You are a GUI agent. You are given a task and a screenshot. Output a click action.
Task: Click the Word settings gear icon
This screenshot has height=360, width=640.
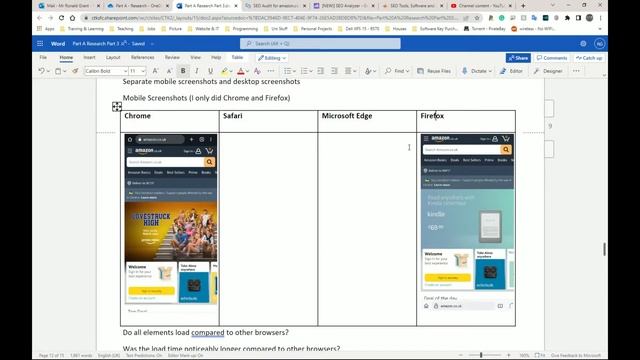click(583, 44)
